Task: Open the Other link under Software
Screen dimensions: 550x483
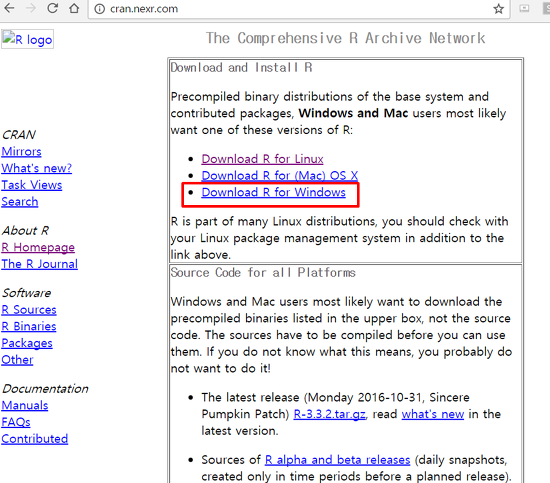Action: [17, 360]
